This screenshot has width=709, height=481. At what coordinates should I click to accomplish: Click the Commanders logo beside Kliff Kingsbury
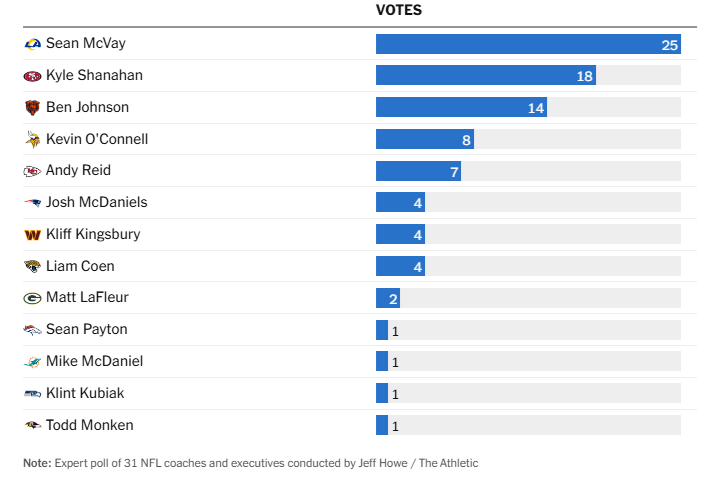tap(32, 235)
